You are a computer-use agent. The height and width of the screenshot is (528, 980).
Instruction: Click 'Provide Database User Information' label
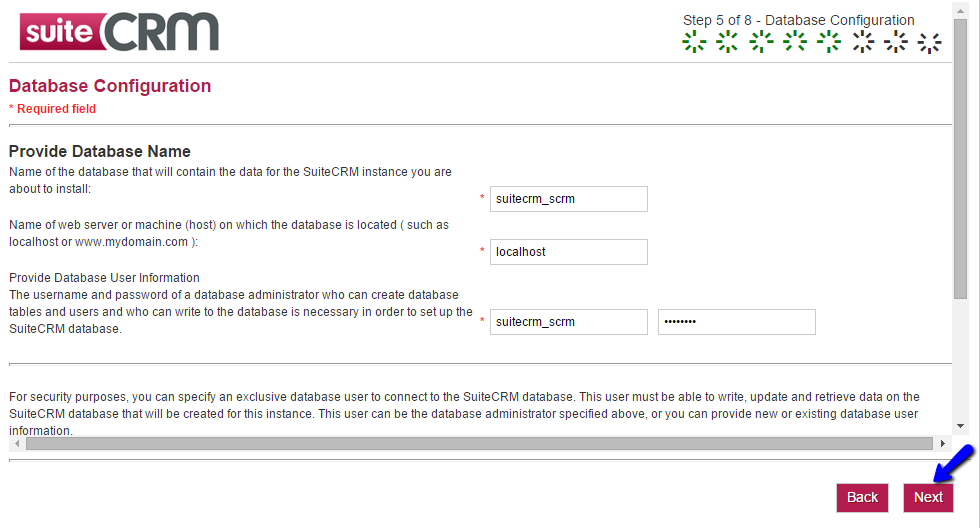click(104, 277)
